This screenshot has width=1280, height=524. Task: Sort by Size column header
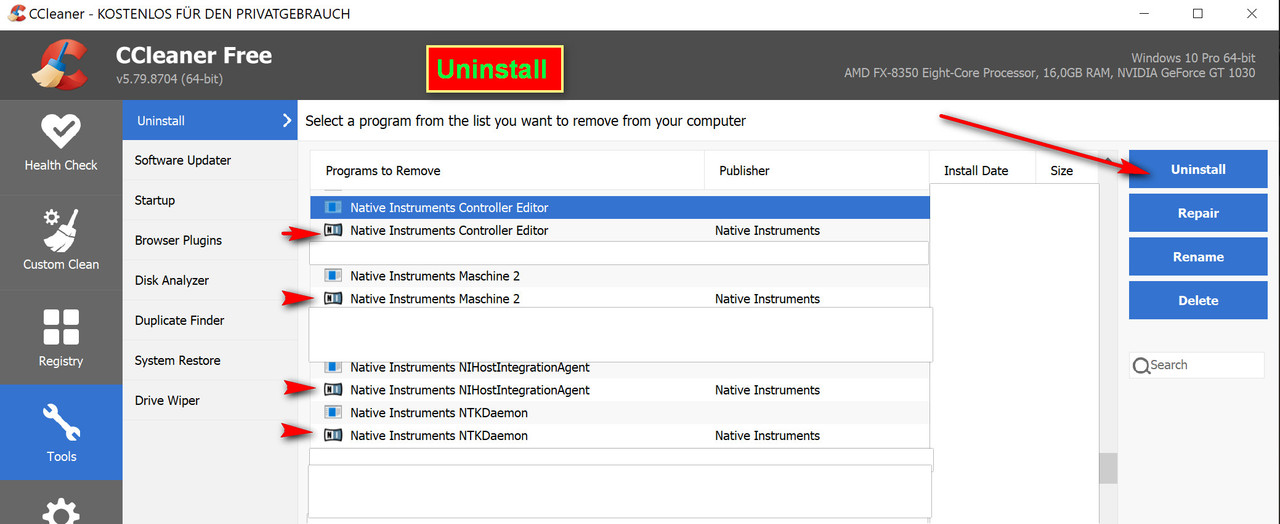tap(1067, 171)
